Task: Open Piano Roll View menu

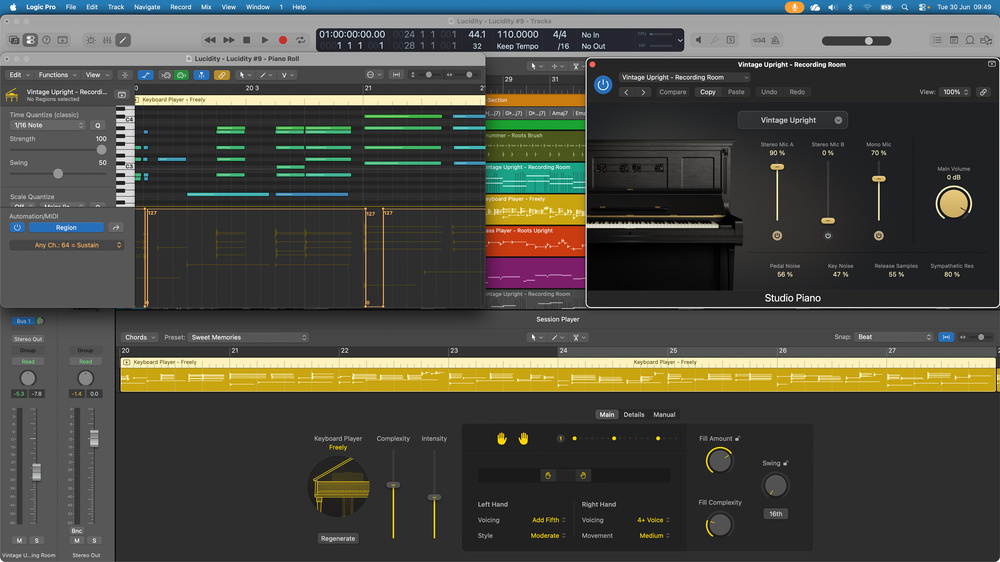Action: coord(96,75)
